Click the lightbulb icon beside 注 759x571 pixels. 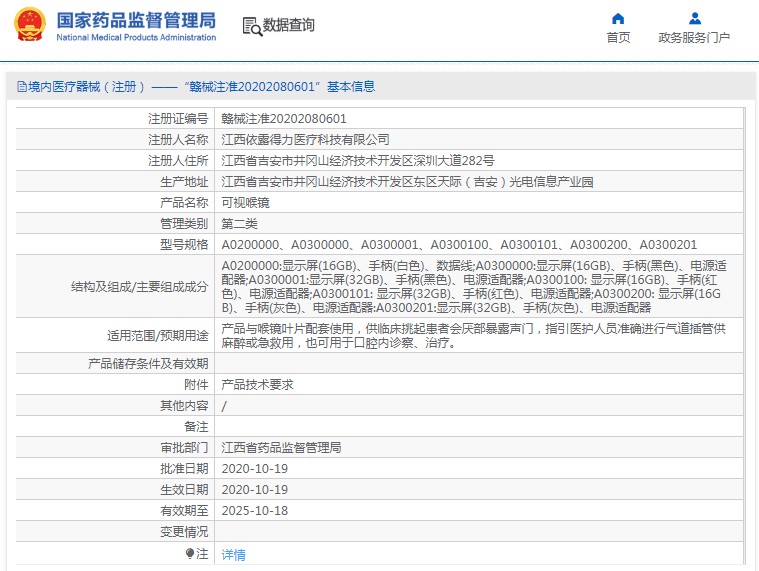click(x=190, y=553)
